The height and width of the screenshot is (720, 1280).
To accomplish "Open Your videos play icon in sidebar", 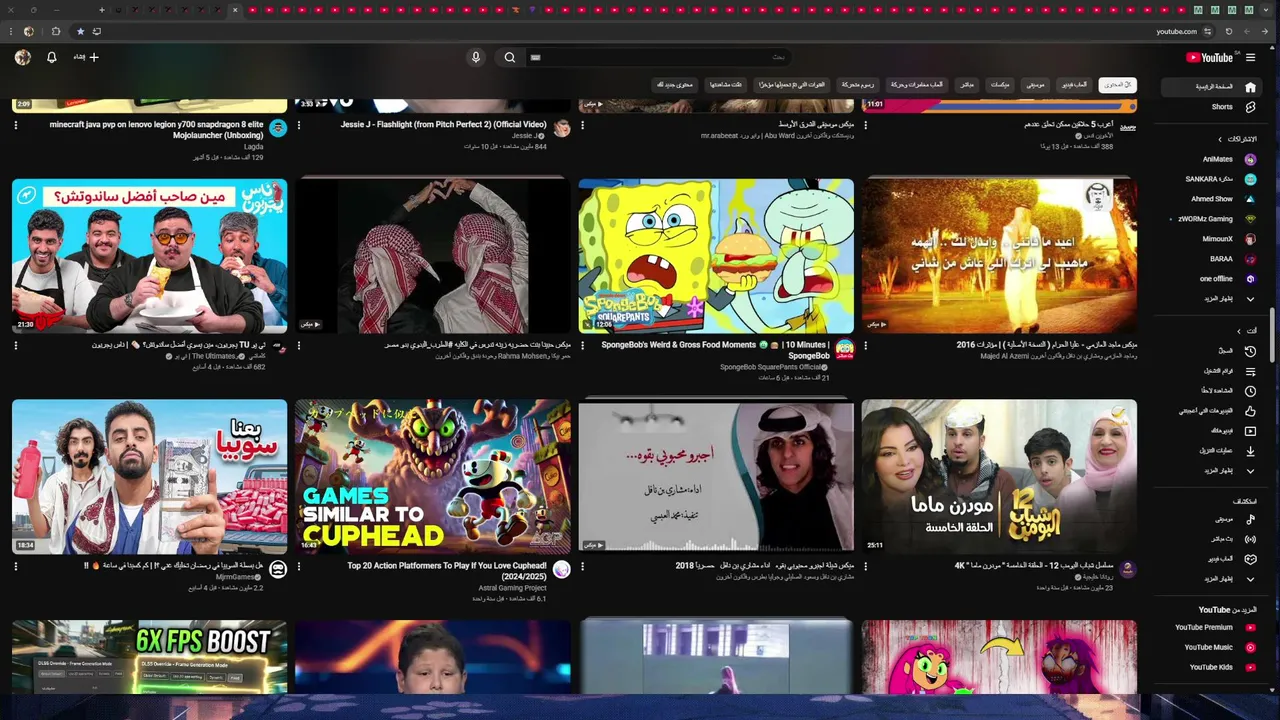I will [x=1250, y=431].
